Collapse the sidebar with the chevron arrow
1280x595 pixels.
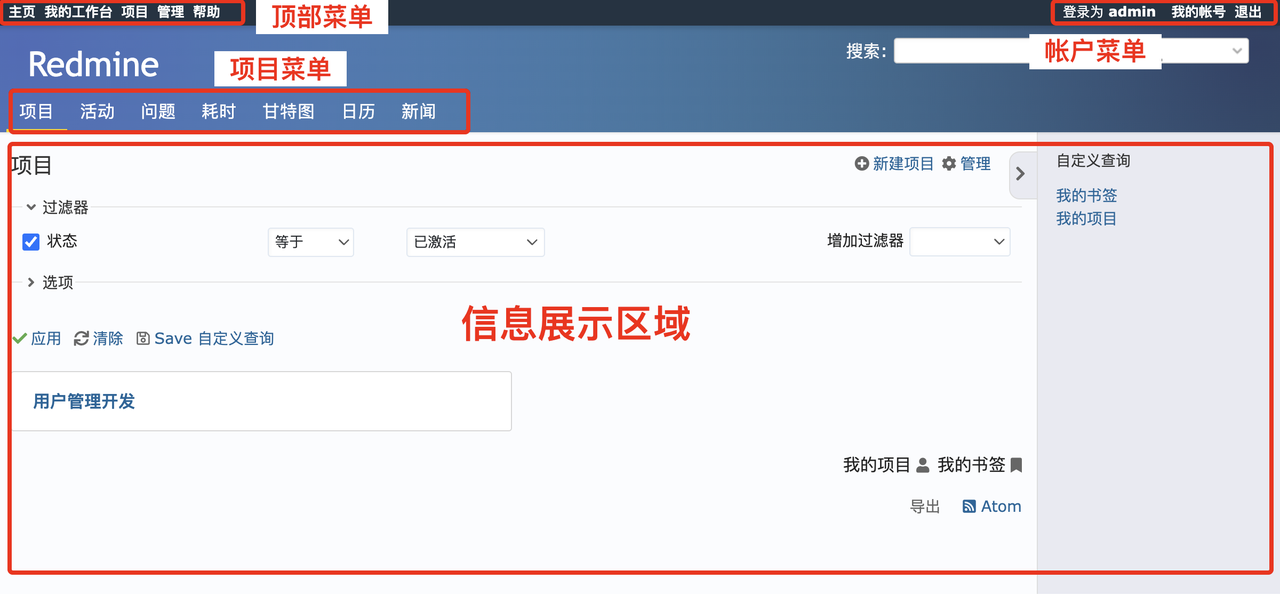(x=1021, y=174)
